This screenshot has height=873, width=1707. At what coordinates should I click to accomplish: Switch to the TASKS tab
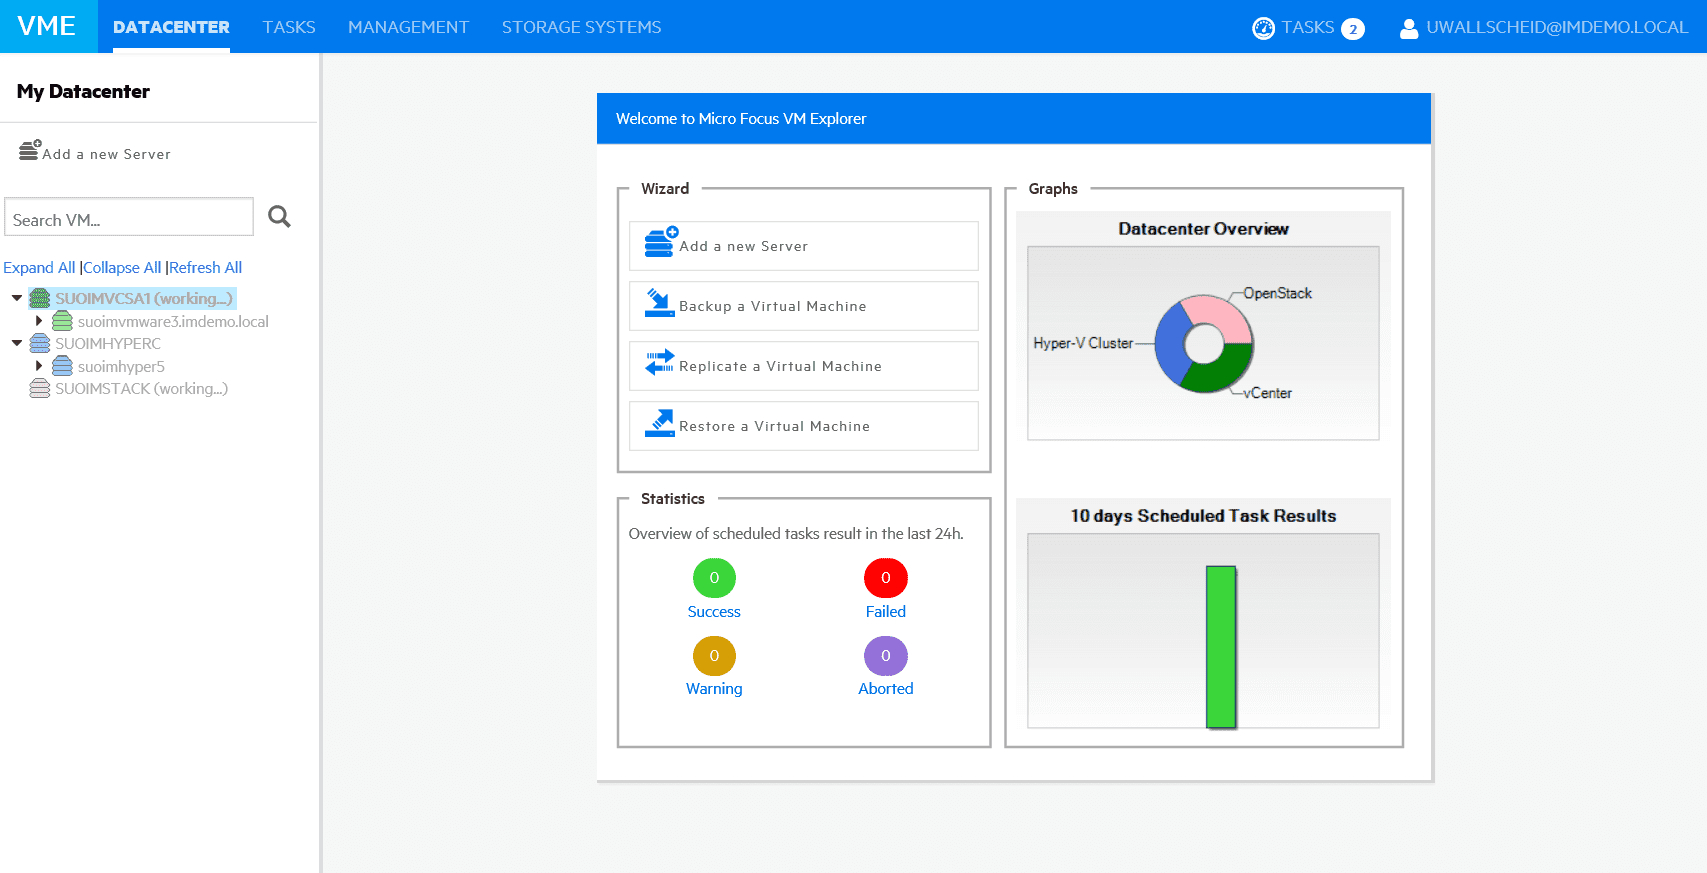[289, 27]
